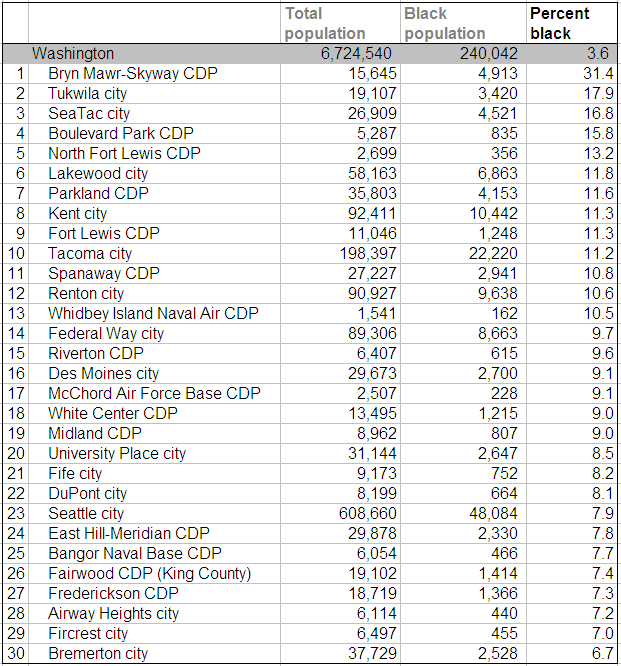Select the 'Percent black' header cell
This screenshot has height=666, width=621.
tap(572, 23)
